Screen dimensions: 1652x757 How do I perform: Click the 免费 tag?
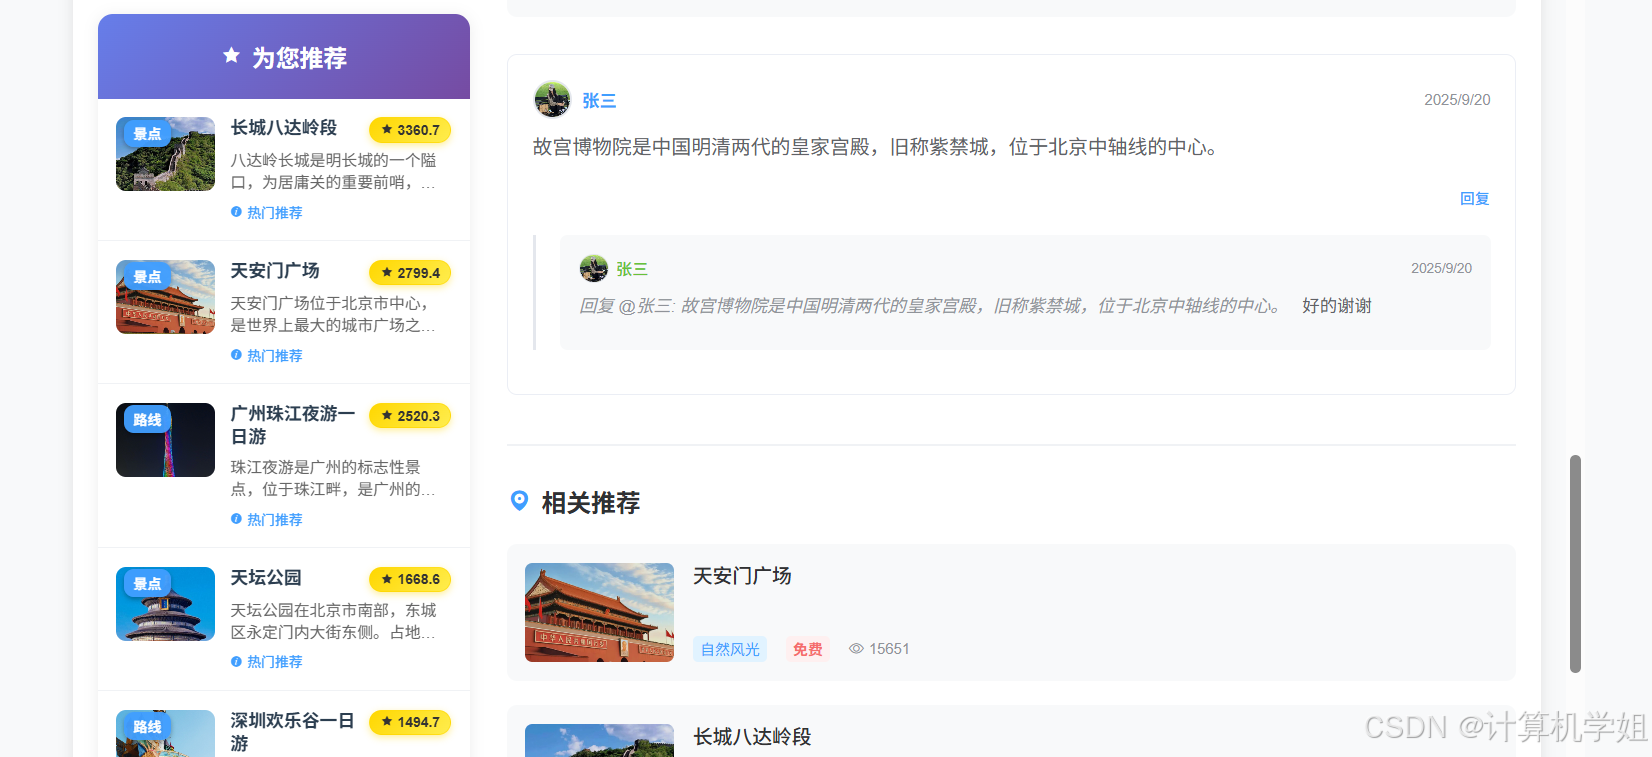(807, 649)
